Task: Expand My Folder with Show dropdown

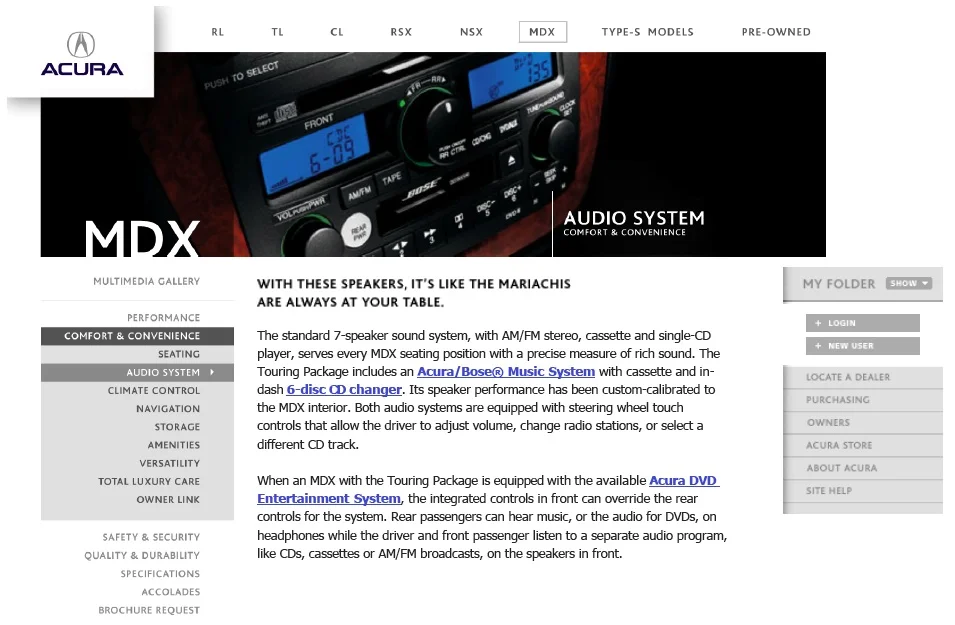Action: 909,284
